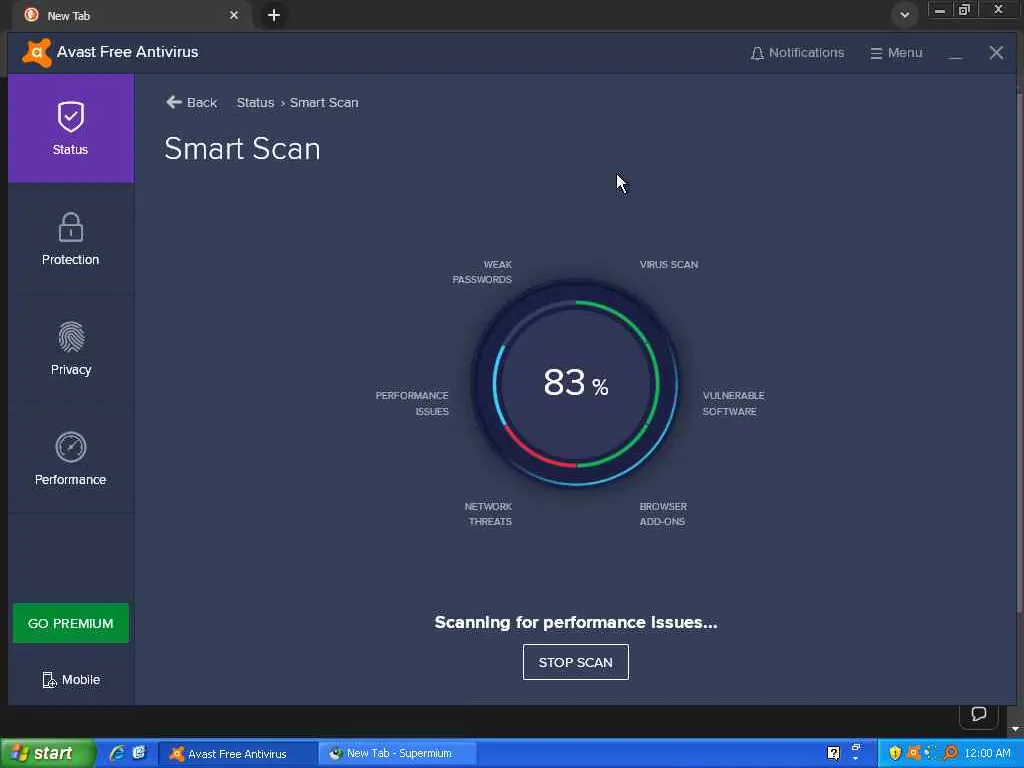Go back with the Back arrow
Screen dimensions: 1024x768
(191, 103)
